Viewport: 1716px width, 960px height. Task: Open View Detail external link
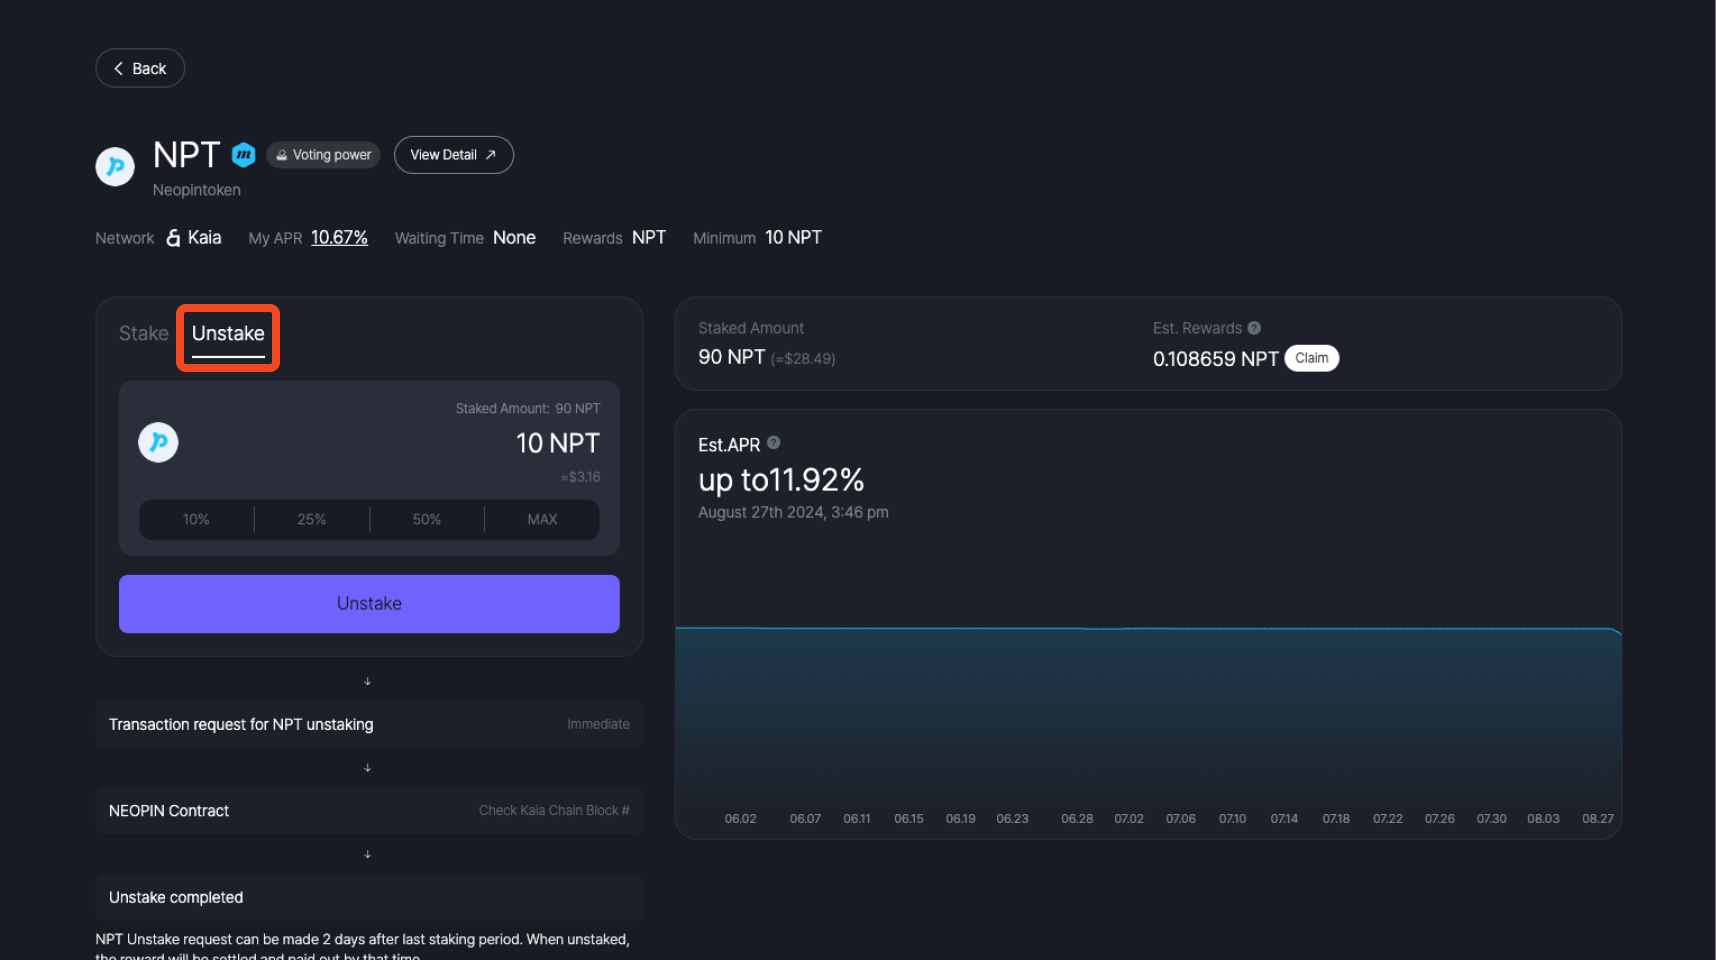point(453,155)
